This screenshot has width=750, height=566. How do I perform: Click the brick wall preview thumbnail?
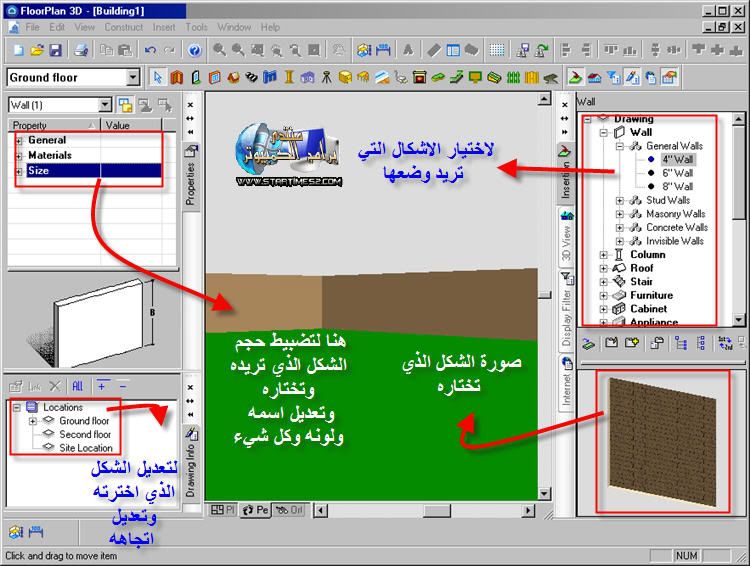click(x=663, y=442)
